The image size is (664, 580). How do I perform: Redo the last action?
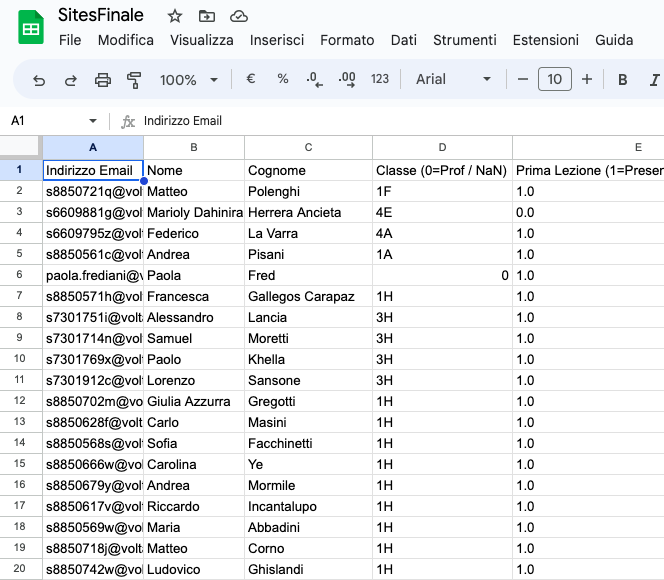coord(71,80)
